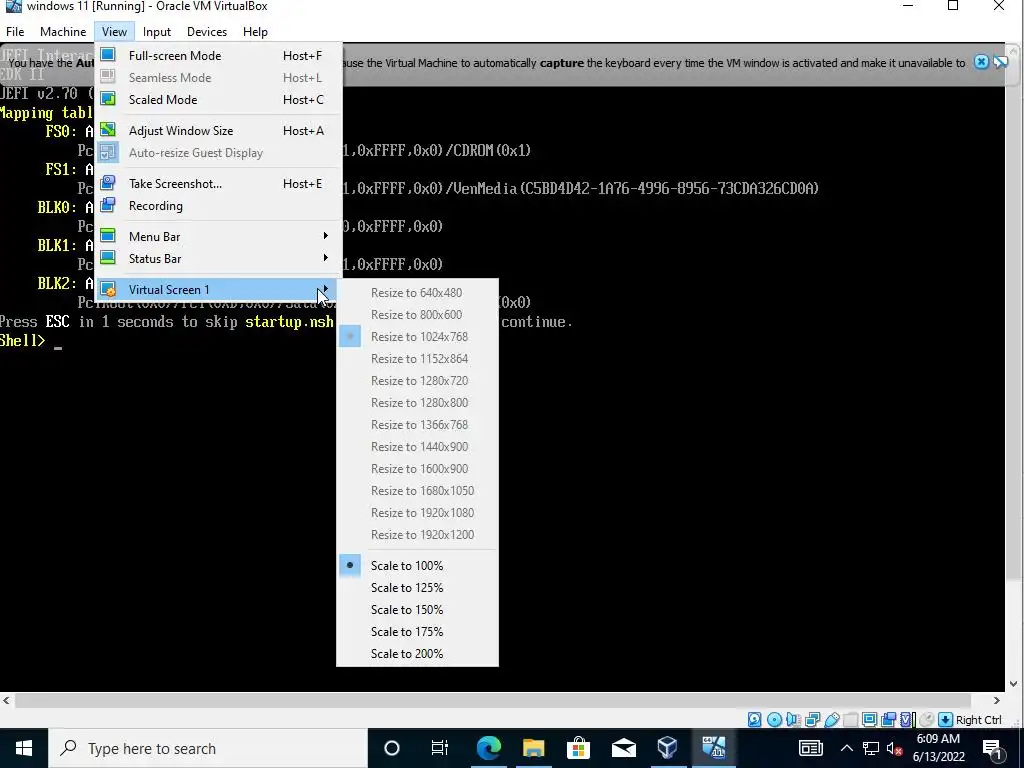Select Take Screenshot... option
The height and width of the screenshot is (768, 1024).
[218, 184]
